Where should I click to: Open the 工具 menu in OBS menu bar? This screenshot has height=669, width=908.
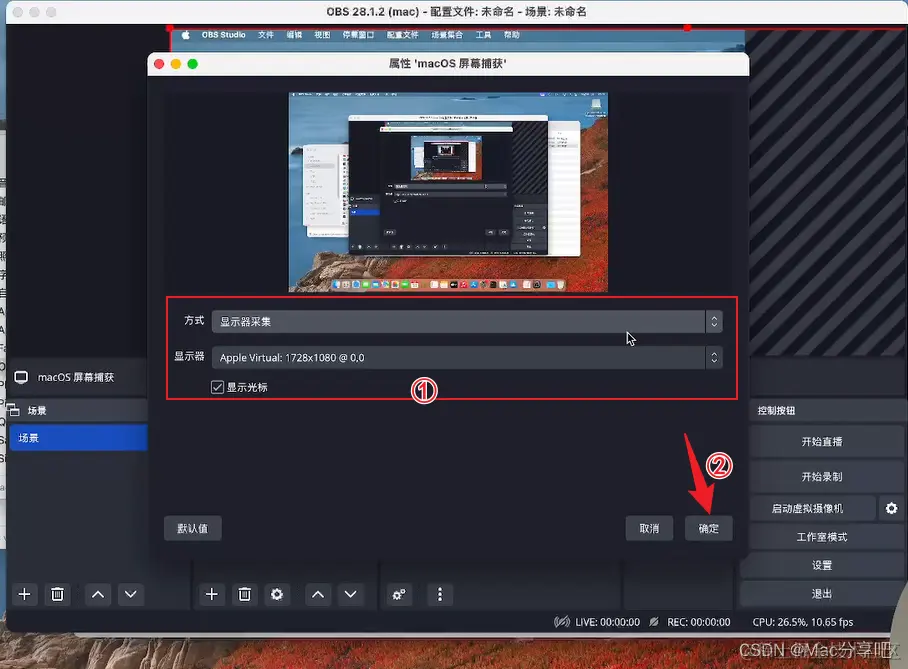[483, 34]
